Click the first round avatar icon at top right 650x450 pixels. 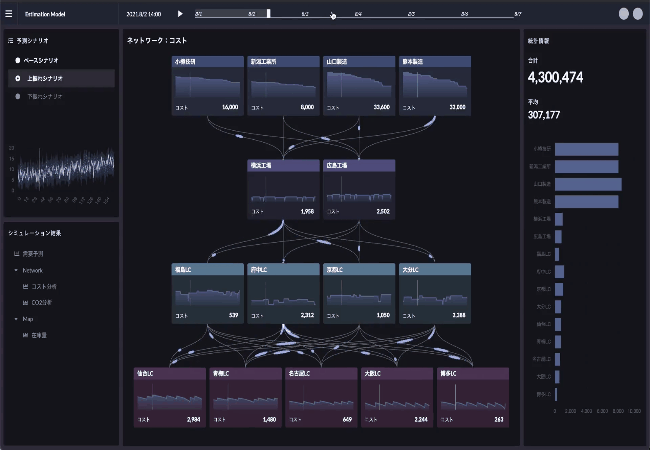click(624, 14)
